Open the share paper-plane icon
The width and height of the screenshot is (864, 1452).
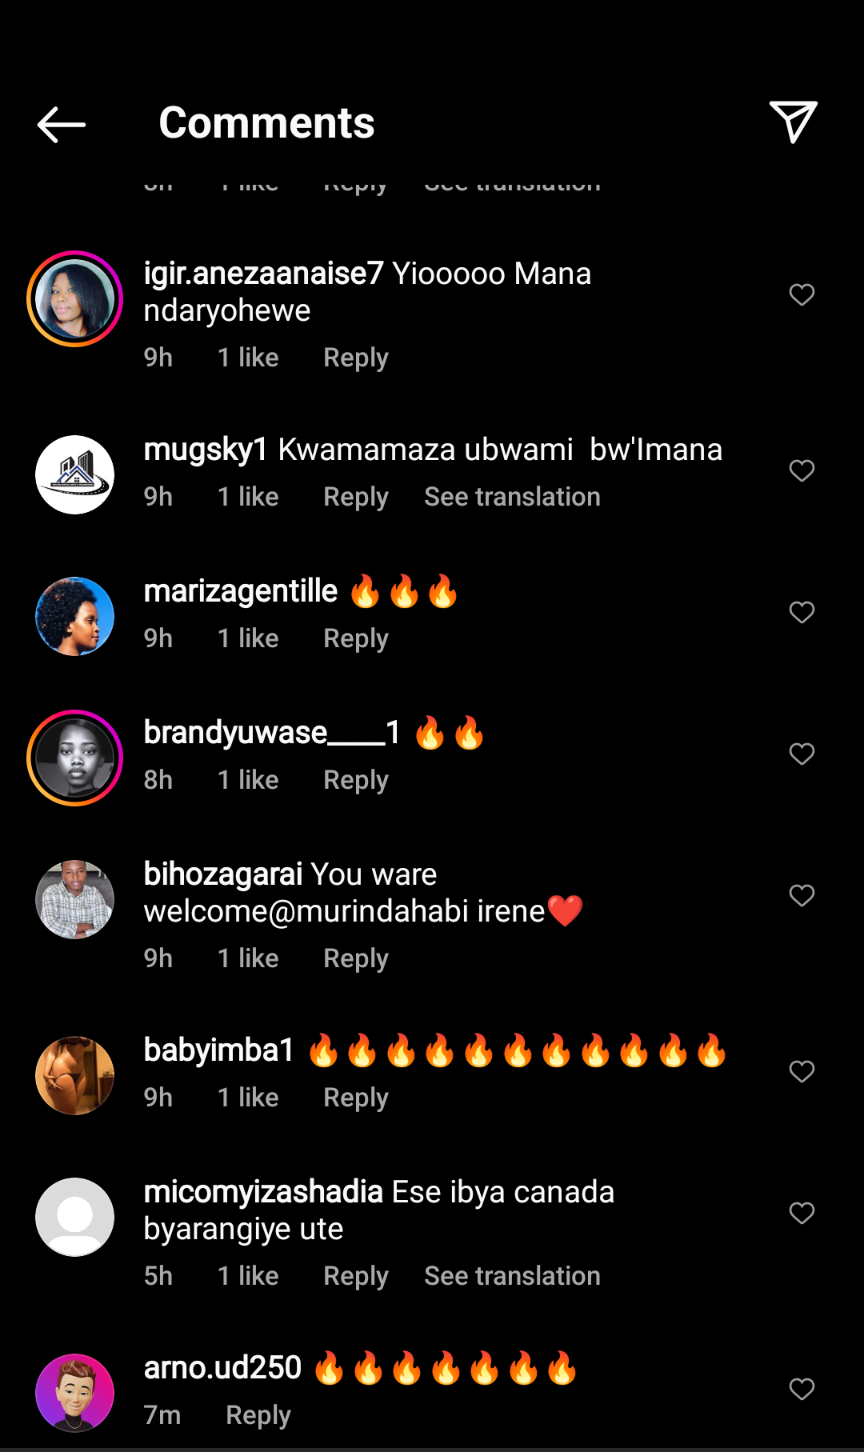click(x=793, y=122)
